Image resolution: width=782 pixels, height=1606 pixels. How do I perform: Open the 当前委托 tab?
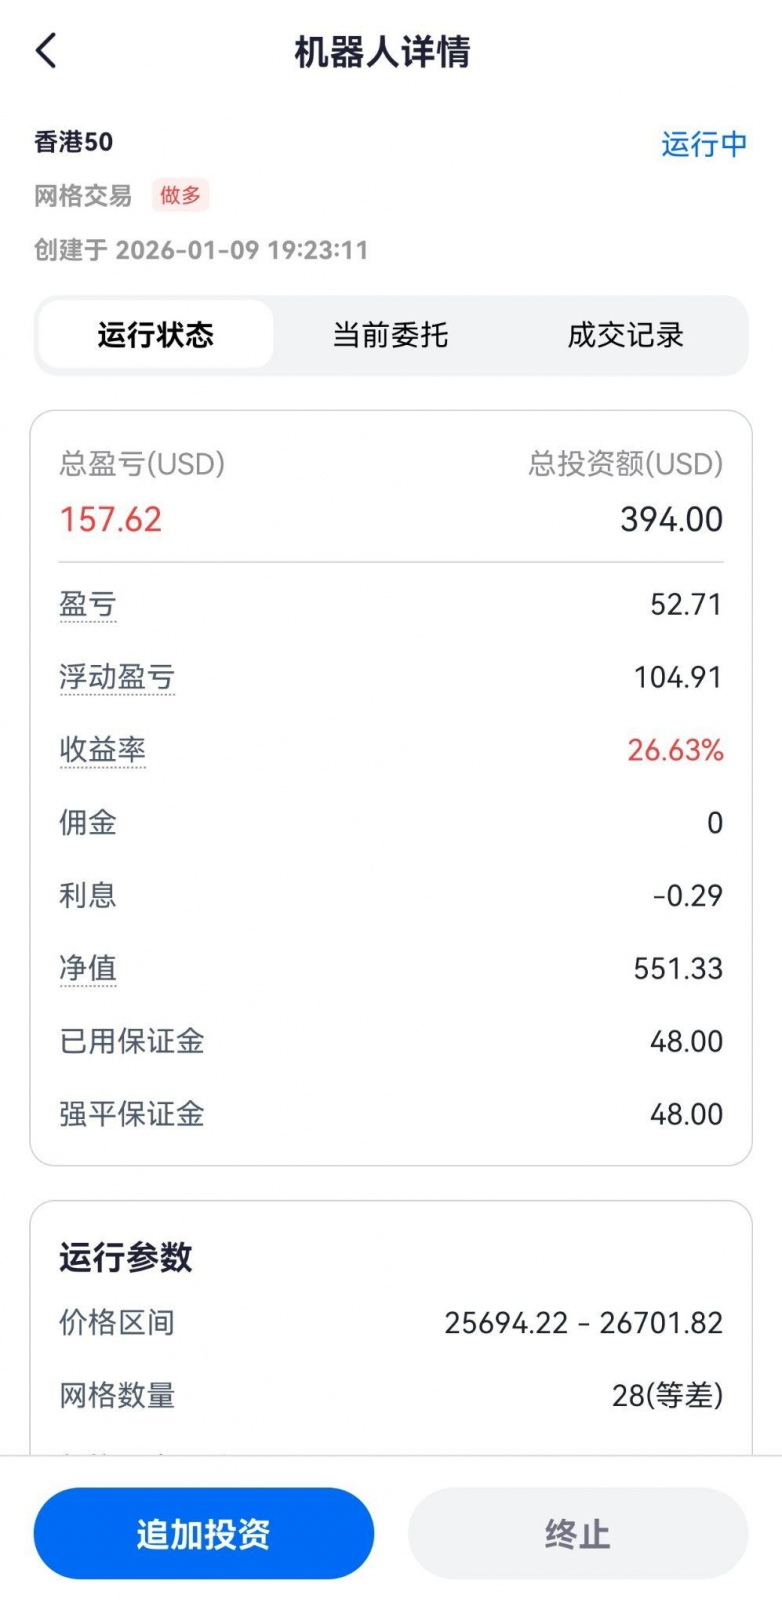coord(390,335)
